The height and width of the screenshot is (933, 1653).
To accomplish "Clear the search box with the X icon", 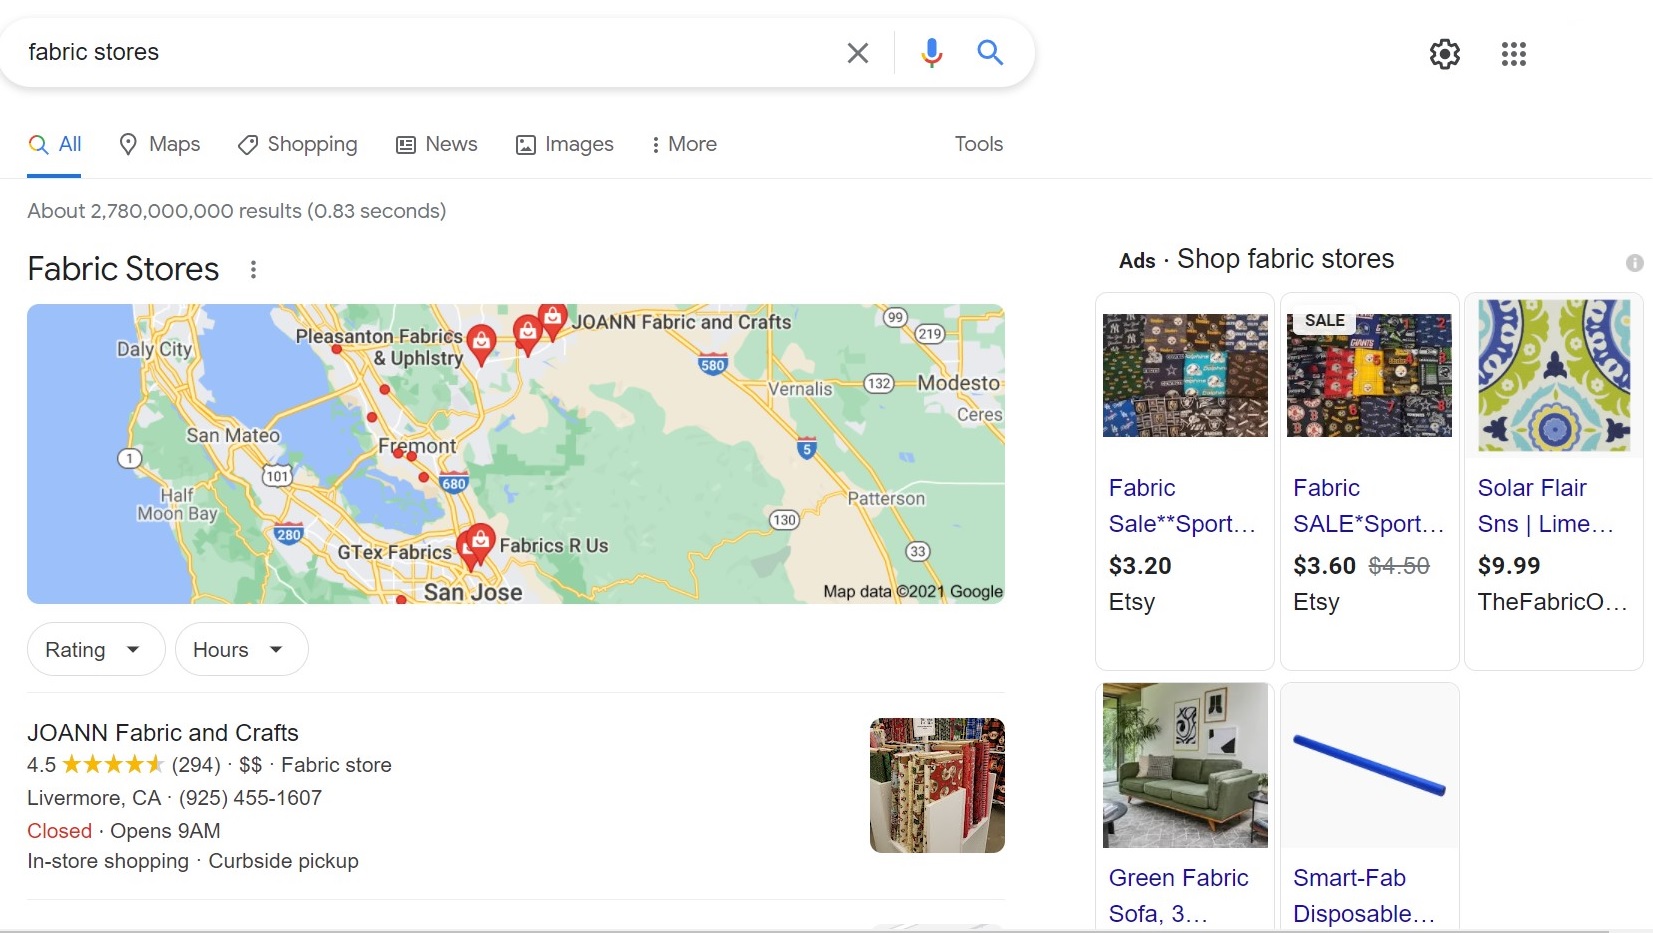I will [x=857, y=52].
